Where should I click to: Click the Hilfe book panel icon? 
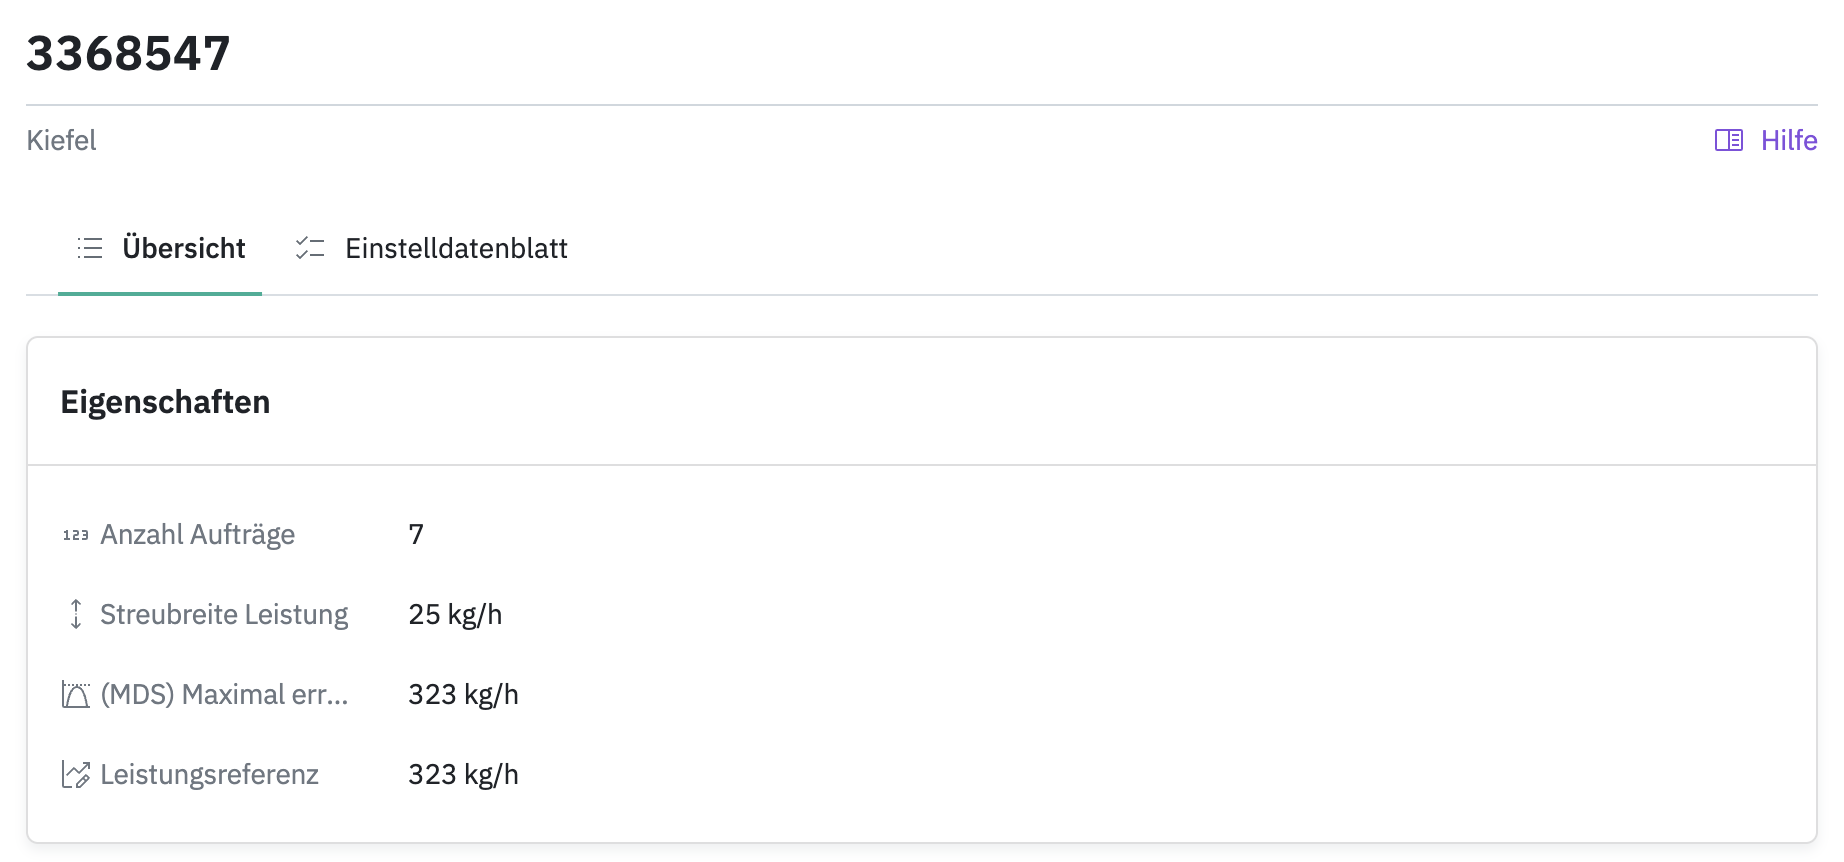click(x=1728, y=140)
